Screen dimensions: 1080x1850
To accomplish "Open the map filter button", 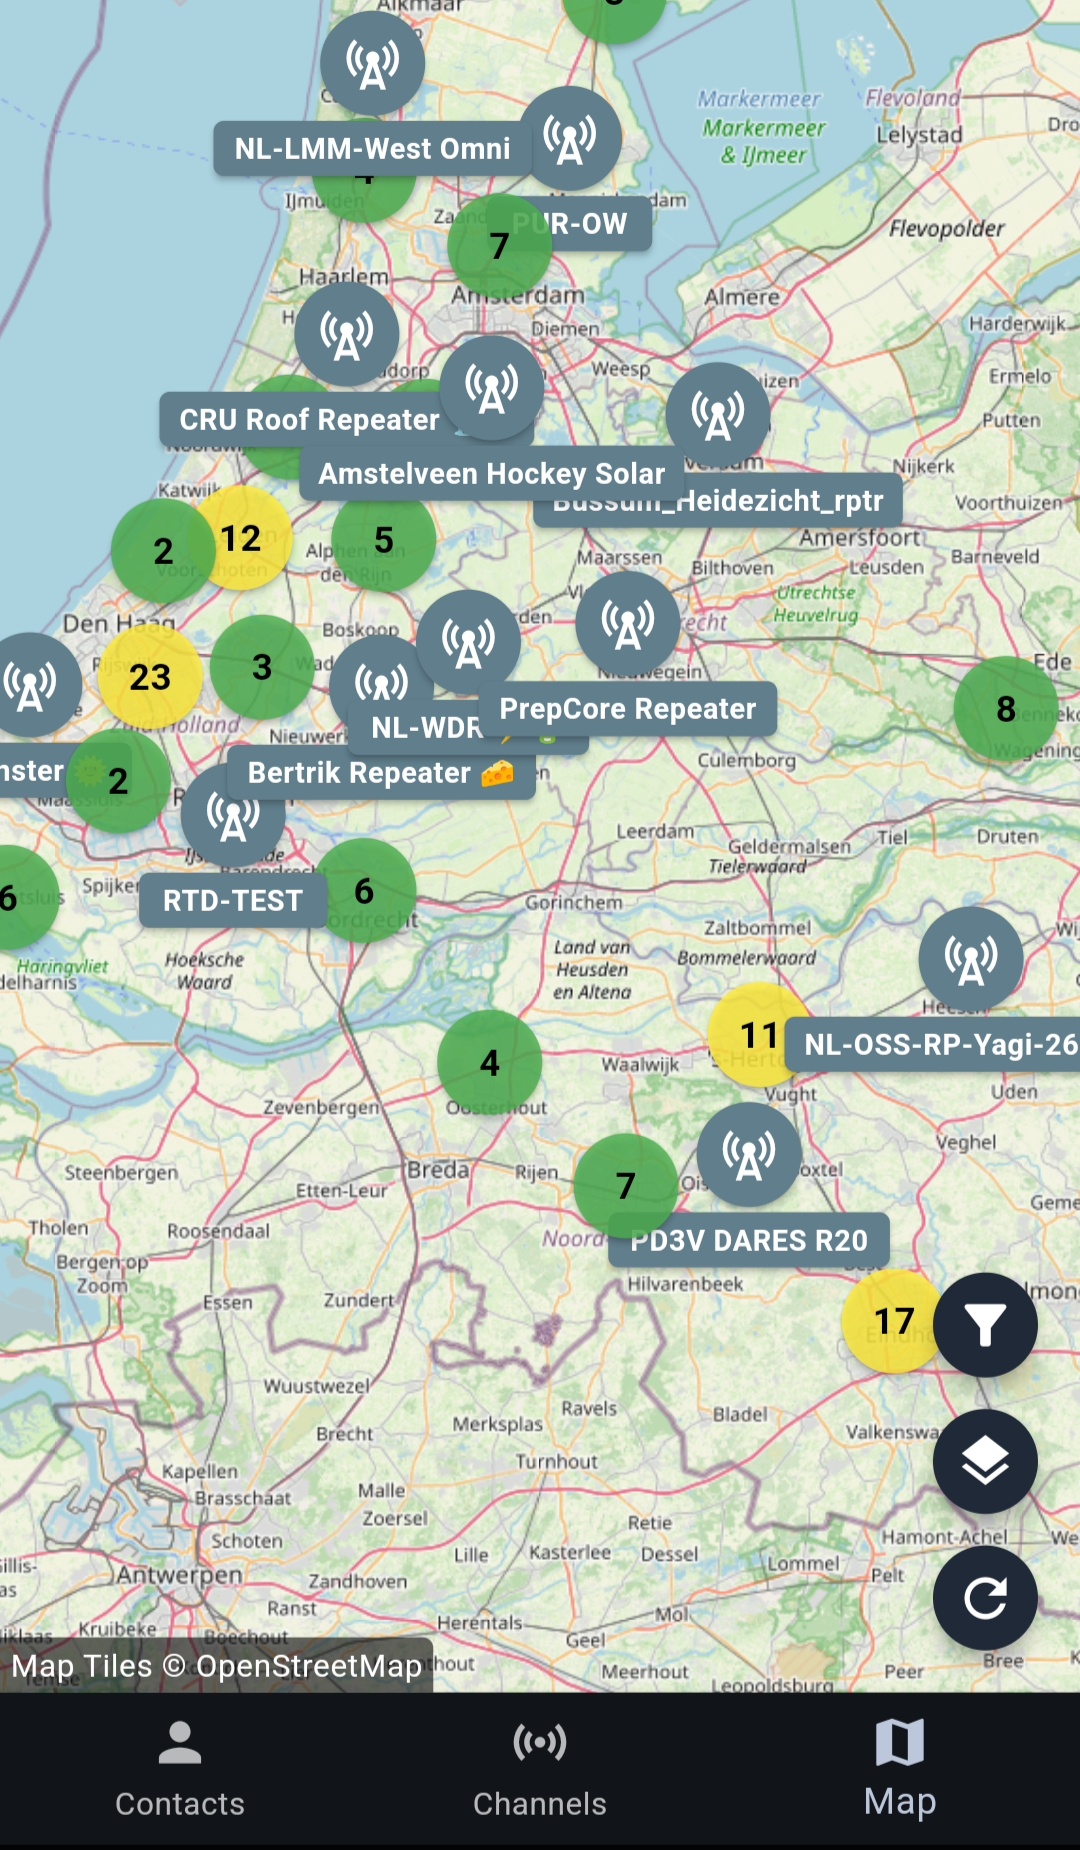I will [985, 1325].
